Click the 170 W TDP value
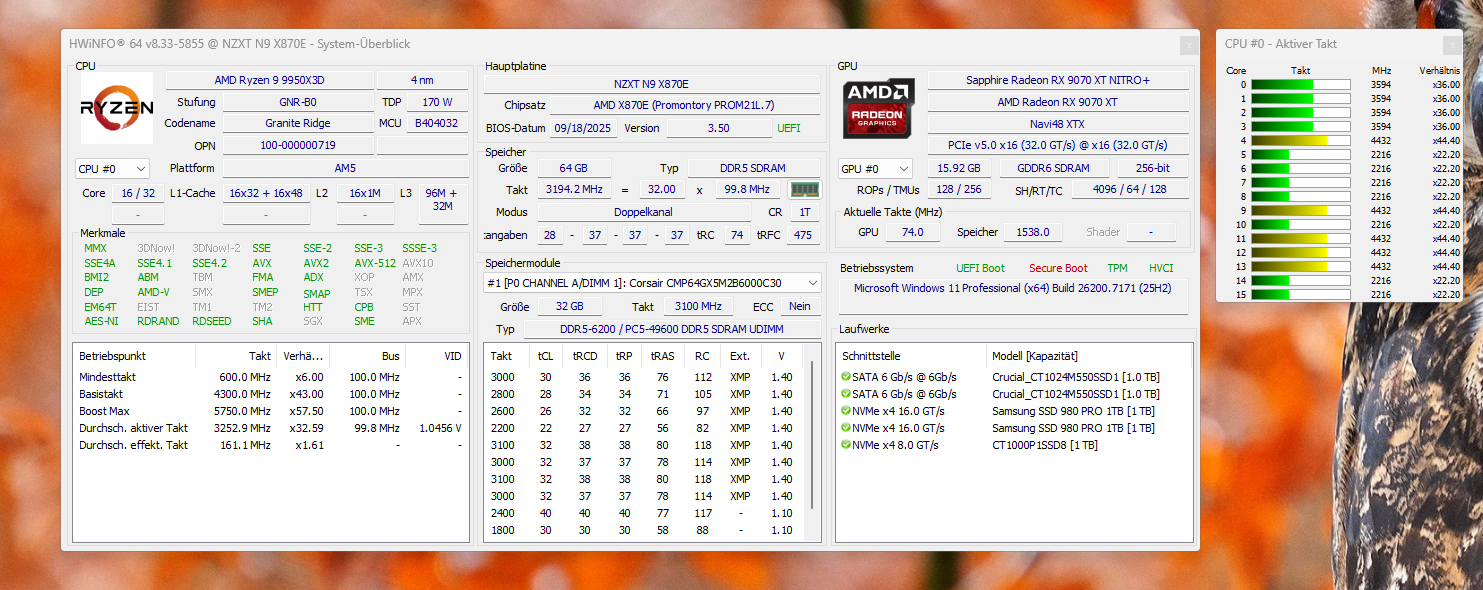This screenshot has width=1483, height=590. point(436,102)
